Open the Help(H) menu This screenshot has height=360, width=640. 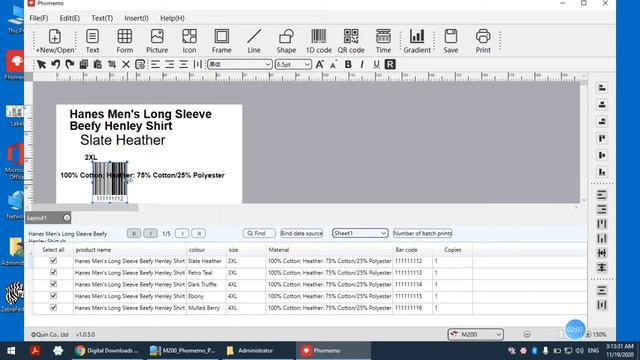point(172,18)
